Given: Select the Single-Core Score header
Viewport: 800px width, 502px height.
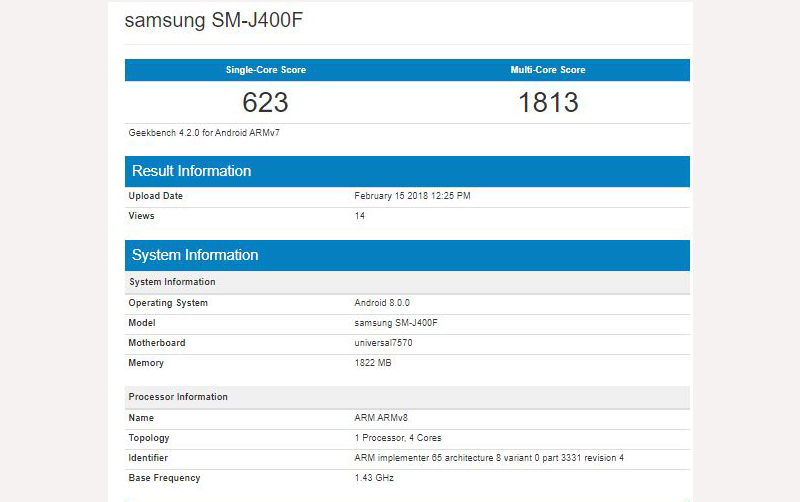Looking at the screenshot, I should coord(266,70).
